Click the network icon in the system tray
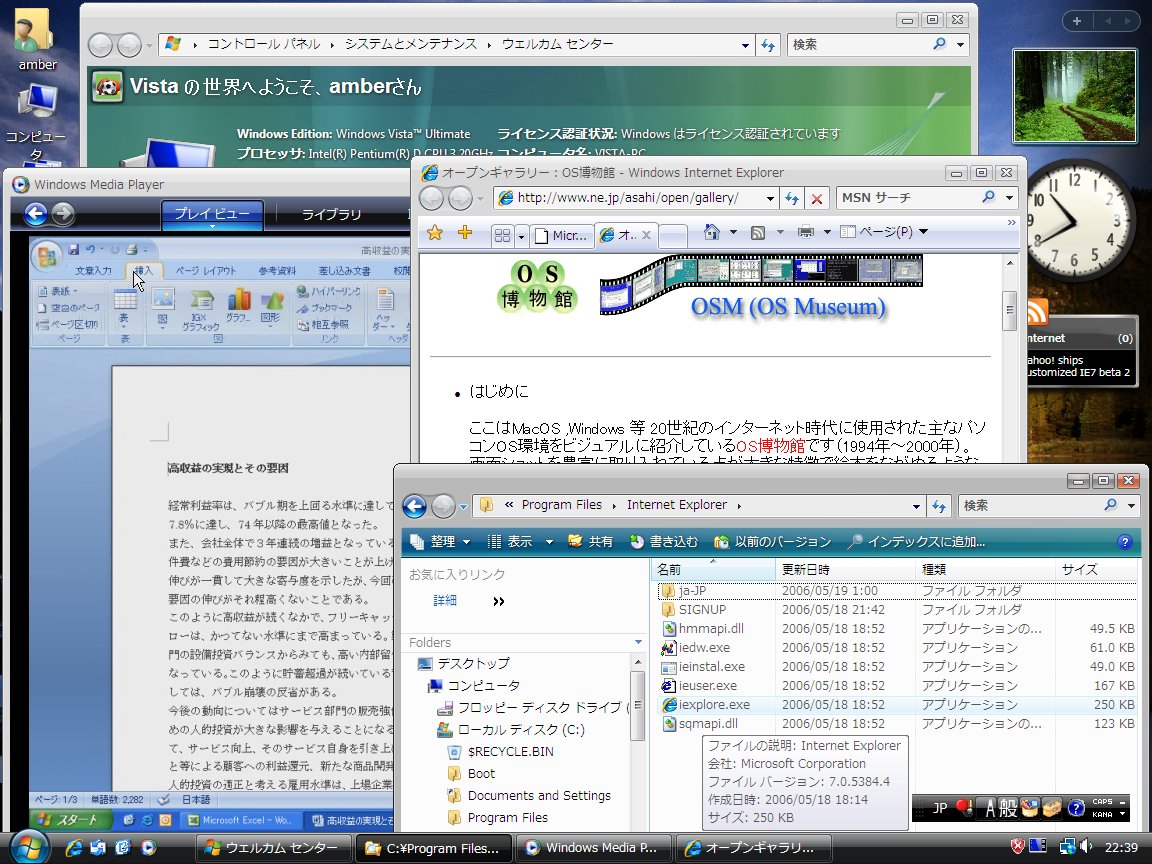This screenshot has height=864, width=1152. point(1068,846)
